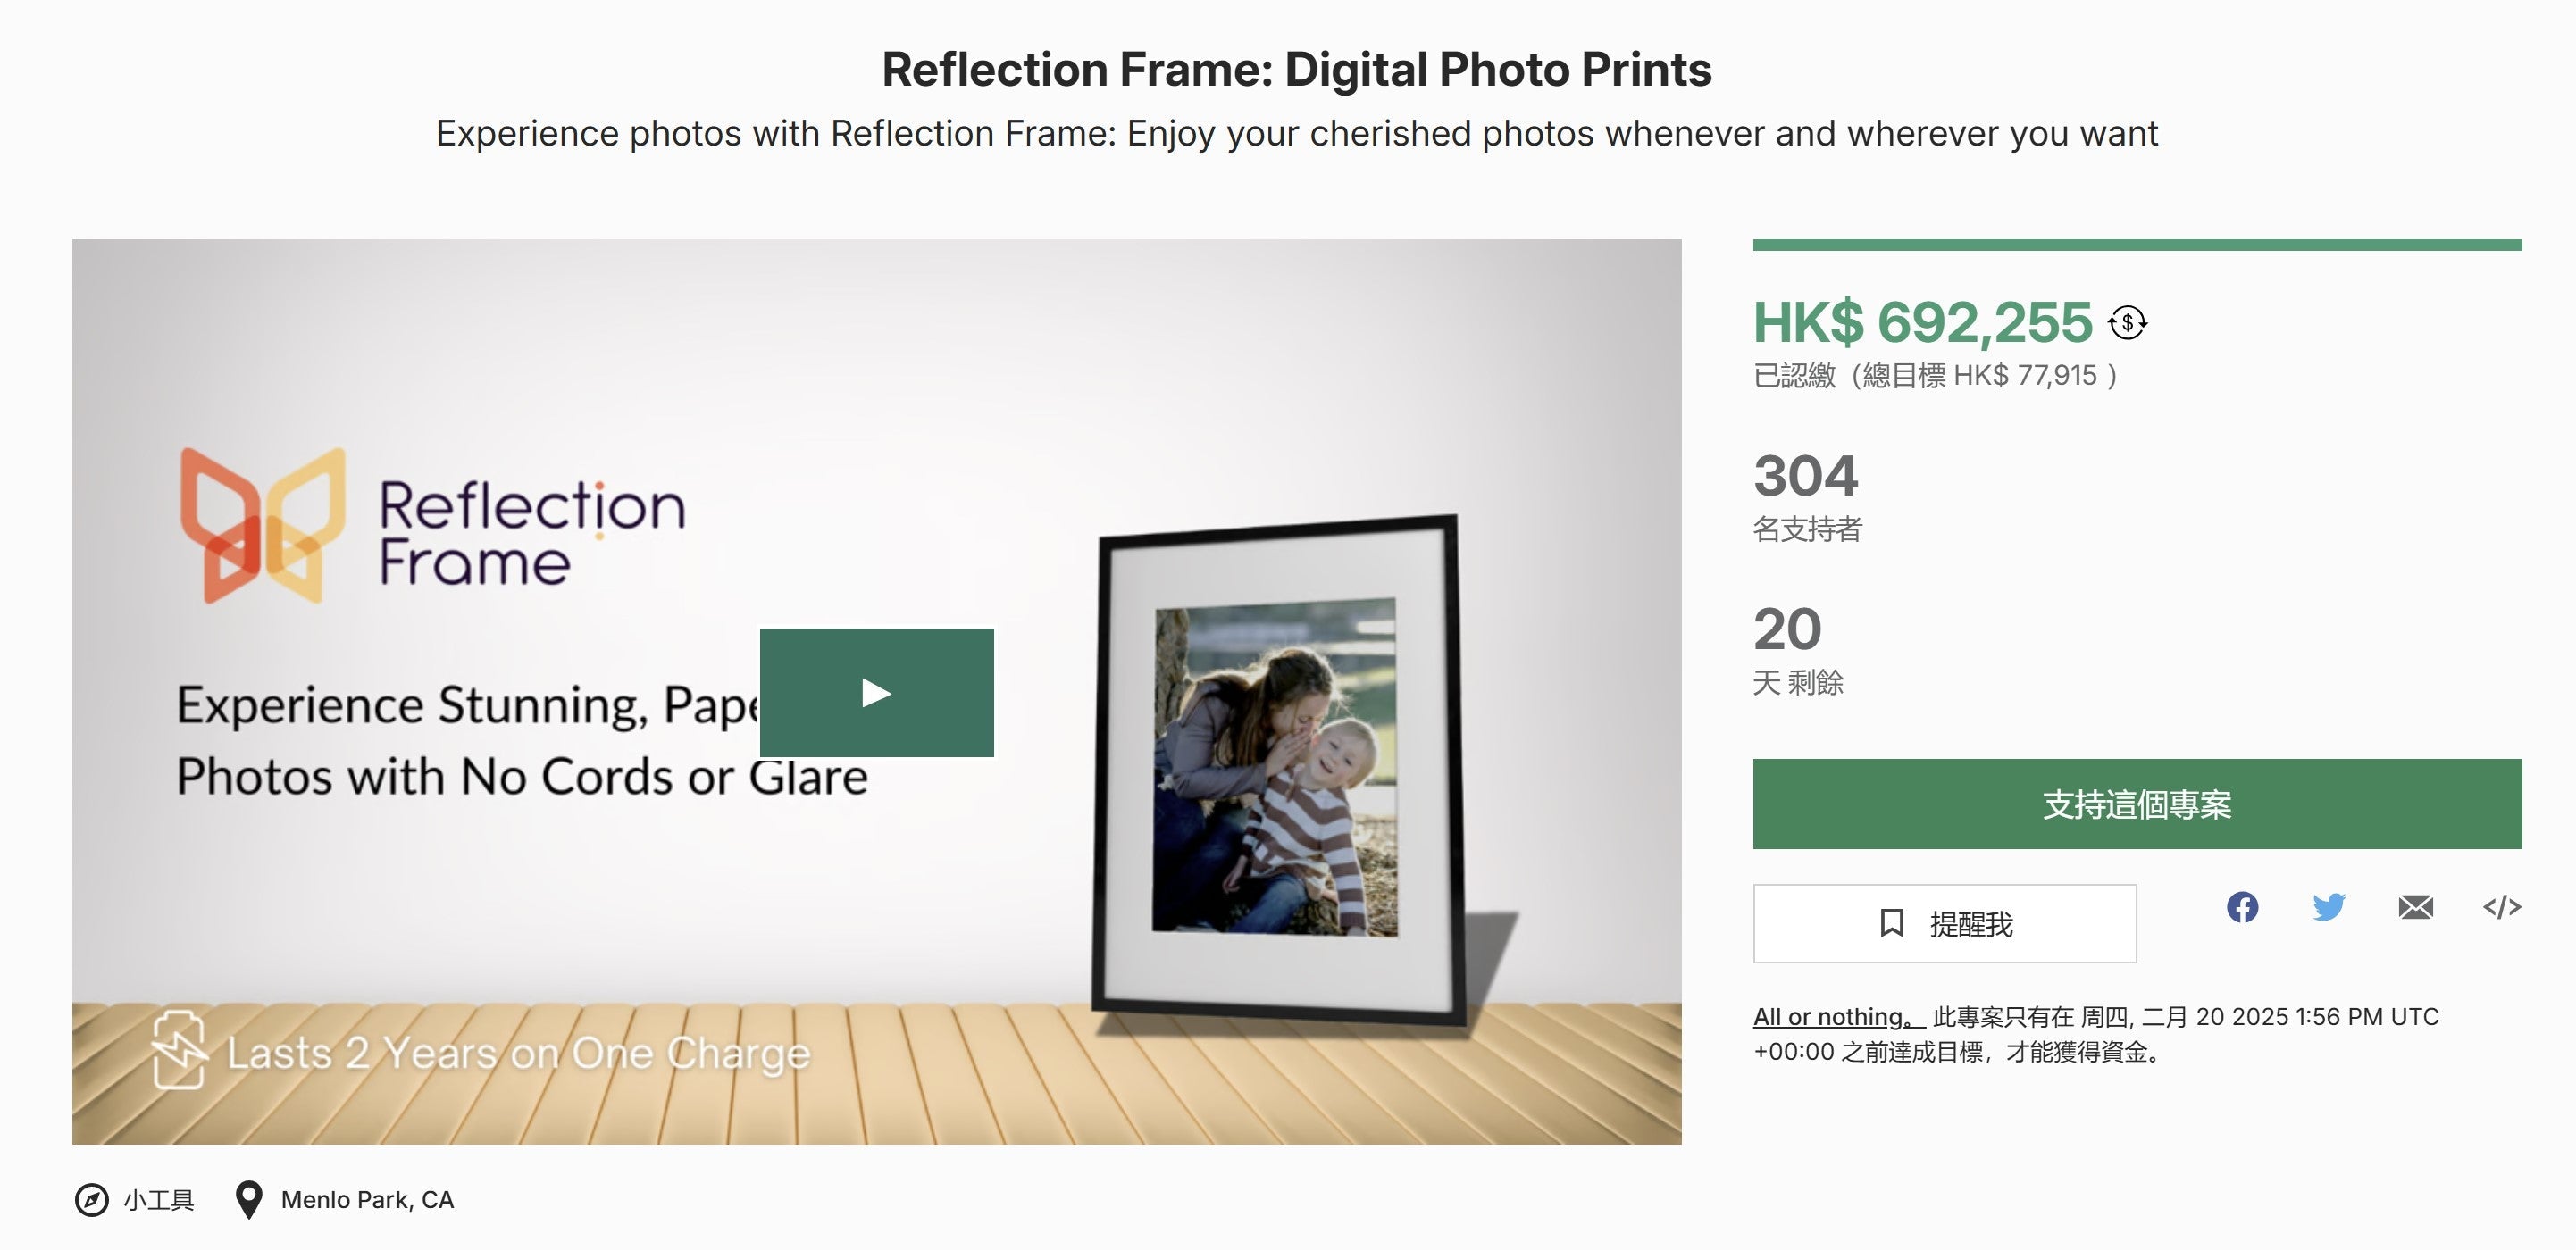Click the currency conversion icon beside HK$ 692,255
This screenshot has height=1250, width=2576.
coord(2127,323)
